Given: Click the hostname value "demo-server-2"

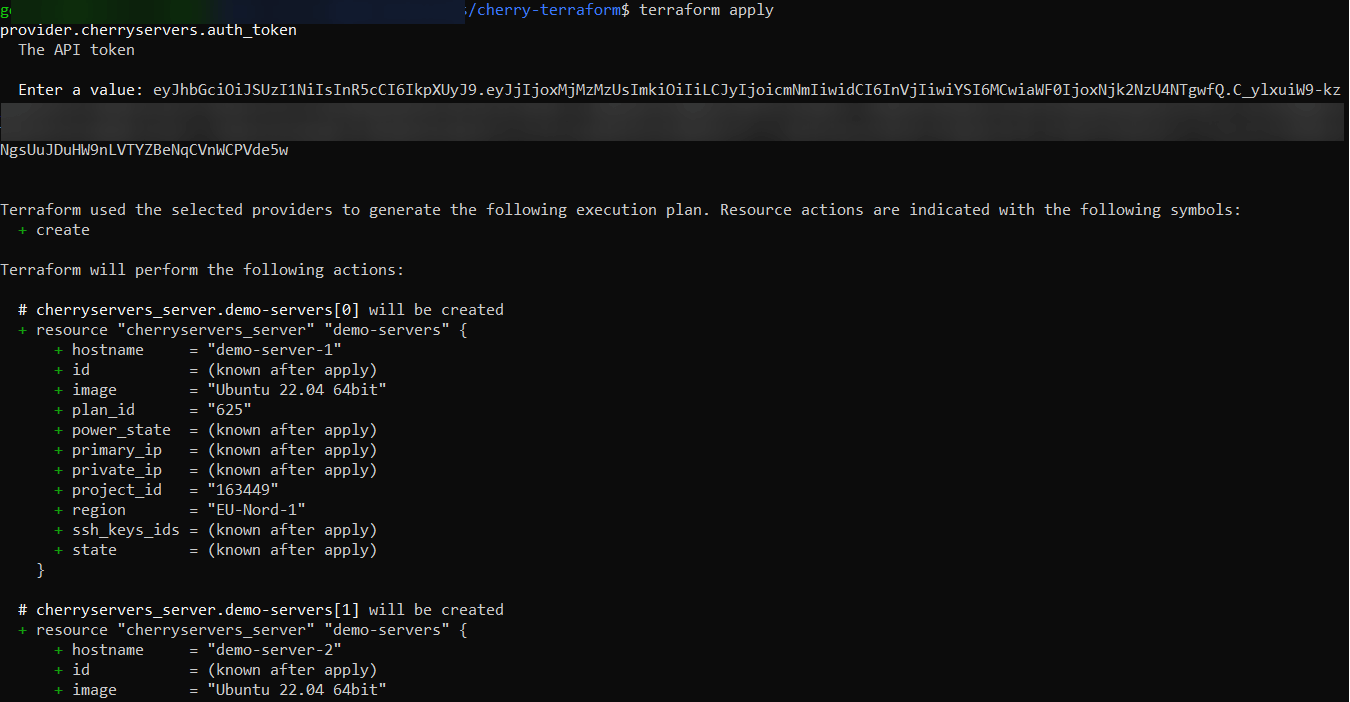Looking at the screenshot, I should point(274,650).
